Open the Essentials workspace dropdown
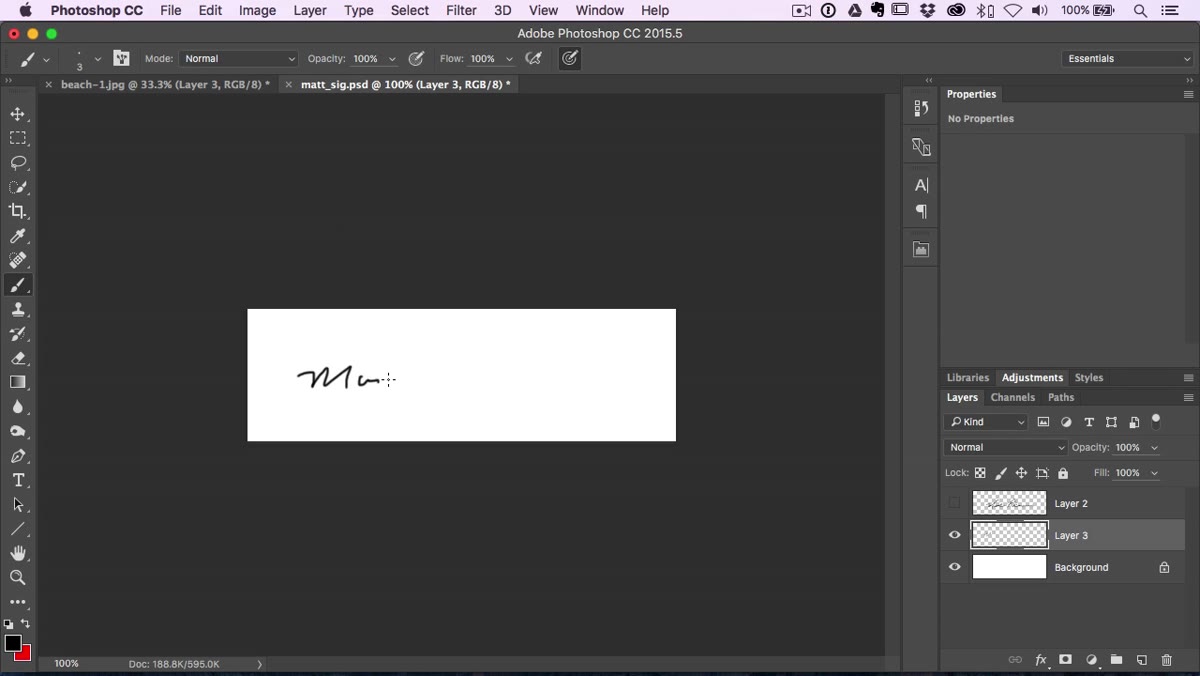The image size is (1200, 676). point(1128,59)
